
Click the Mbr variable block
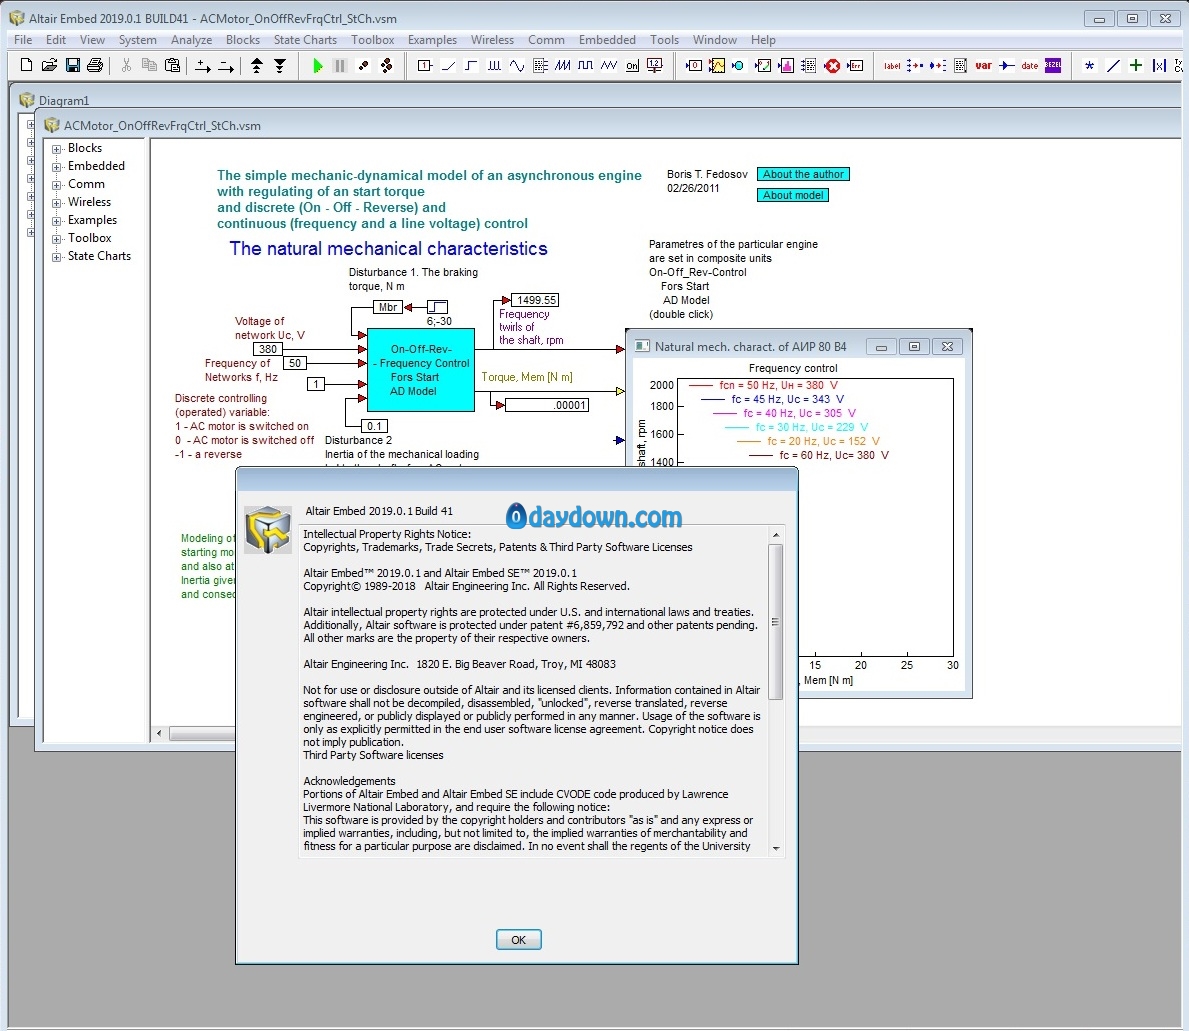click(387, 307)
